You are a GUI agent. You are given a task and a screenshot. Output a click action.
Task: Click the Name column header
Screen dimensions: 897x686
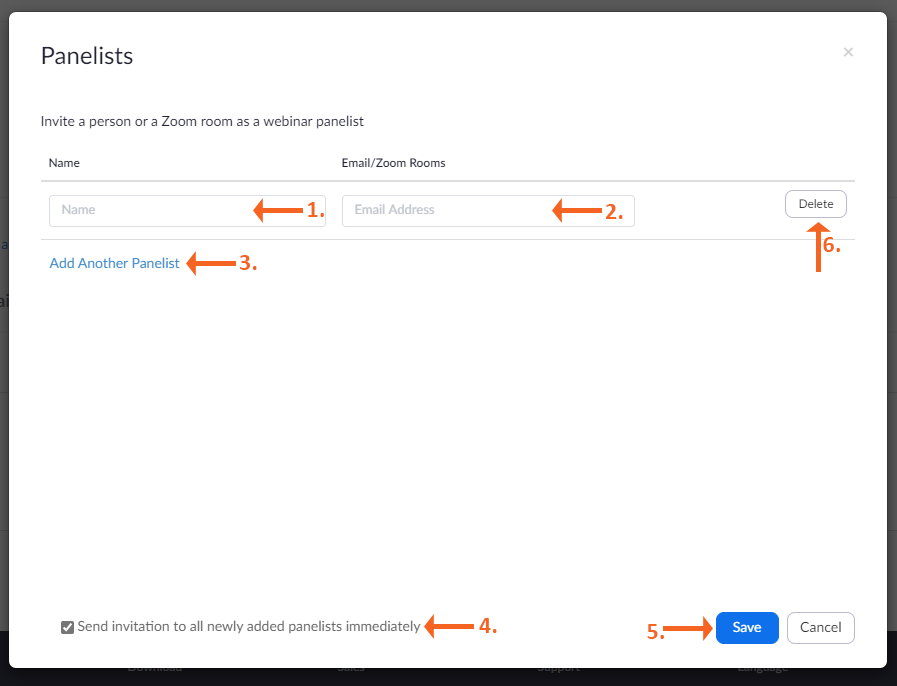(x=64, y=163)
